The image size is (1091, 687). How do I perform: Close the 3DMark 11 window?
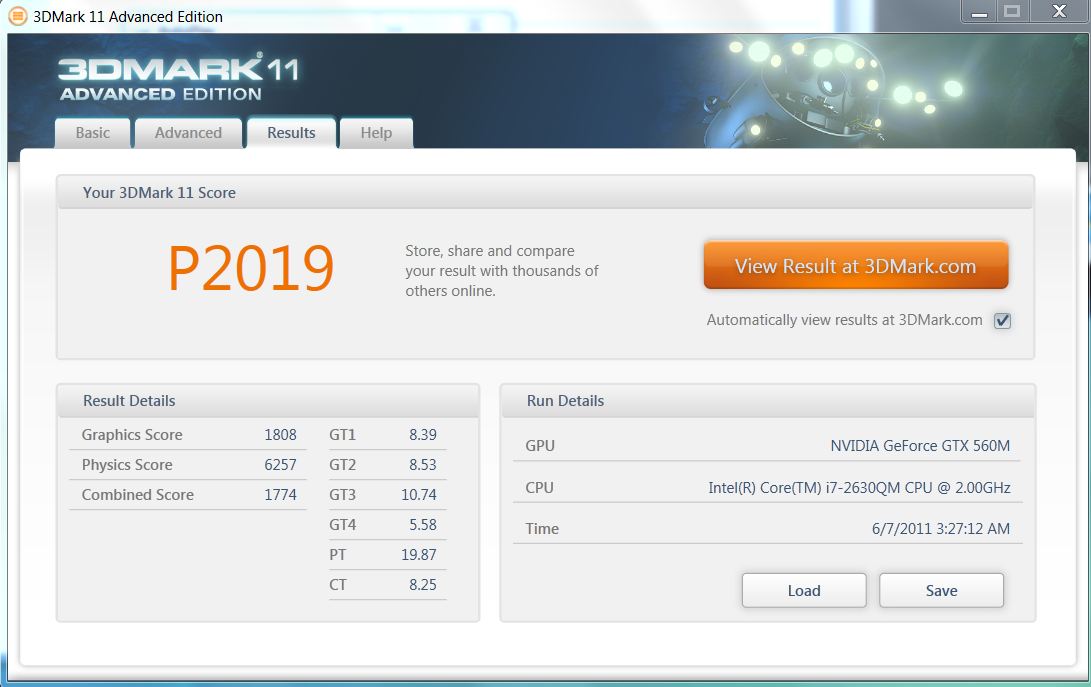point(1059,11)
